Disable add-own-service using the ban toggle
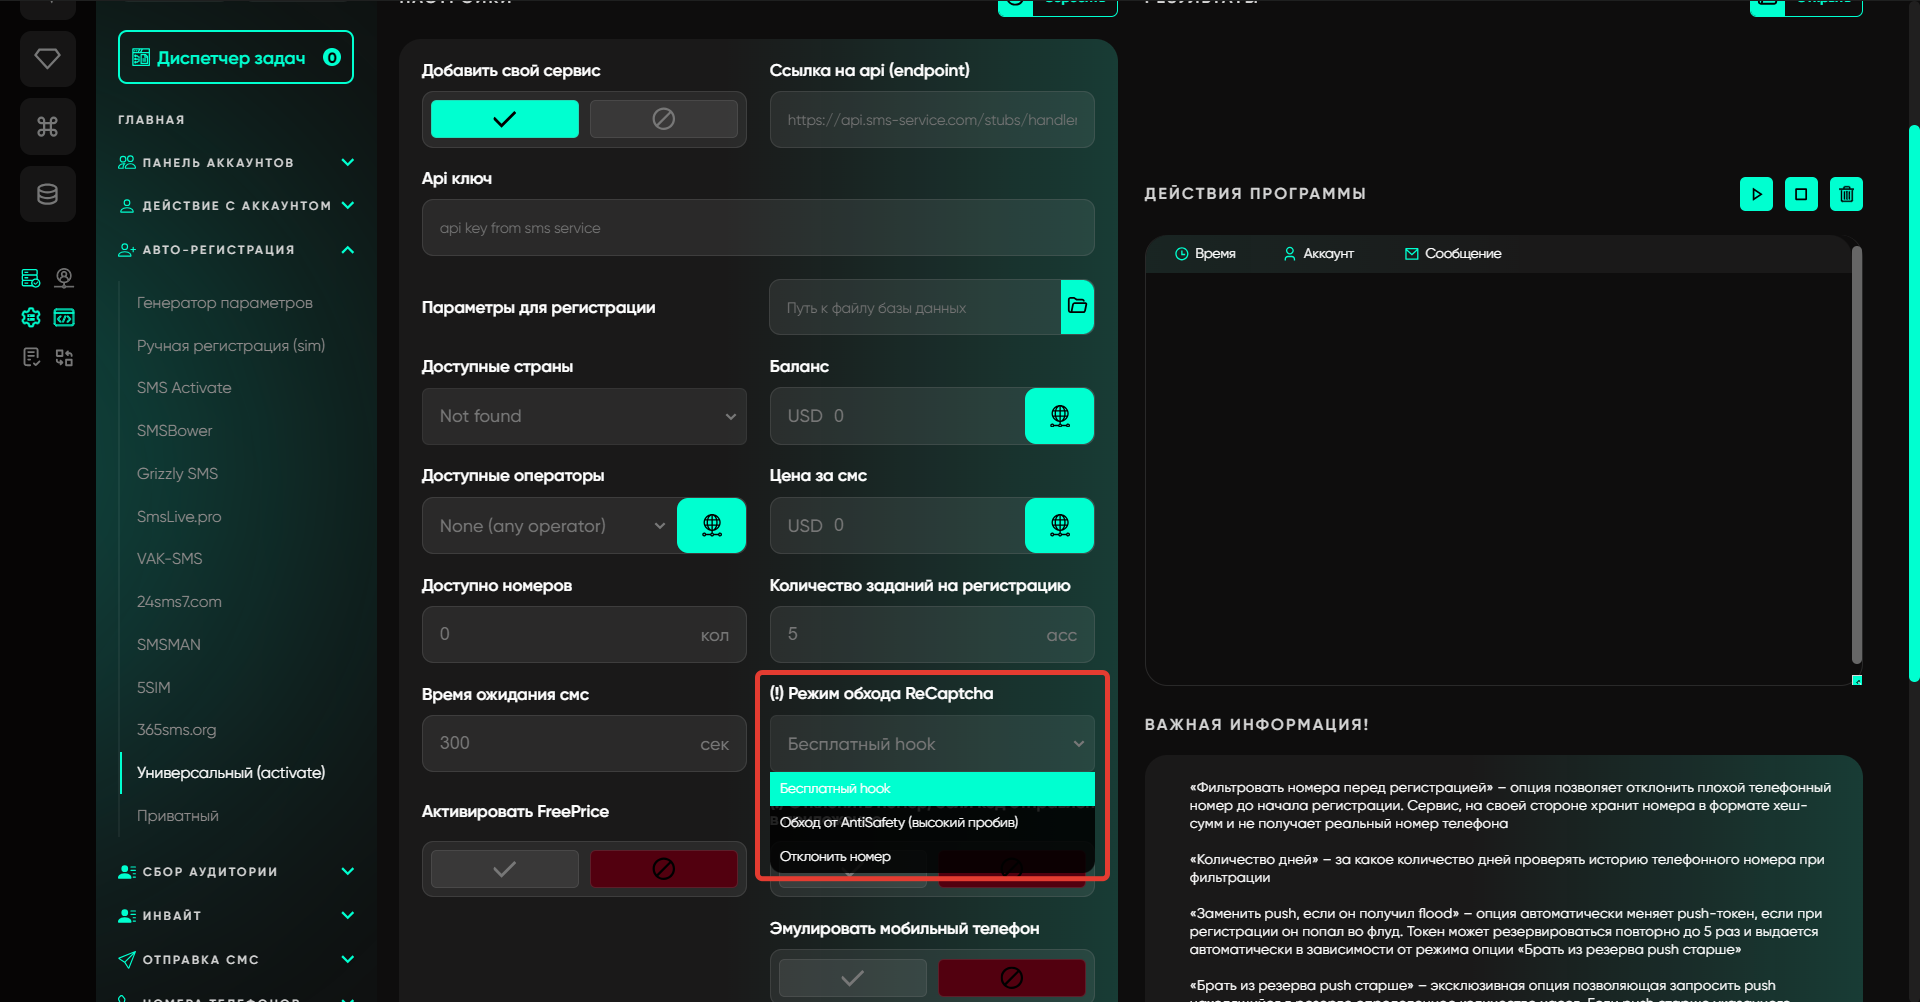Image resolution: width=1920 pixels, height=1002 pixels. point(663,119)
